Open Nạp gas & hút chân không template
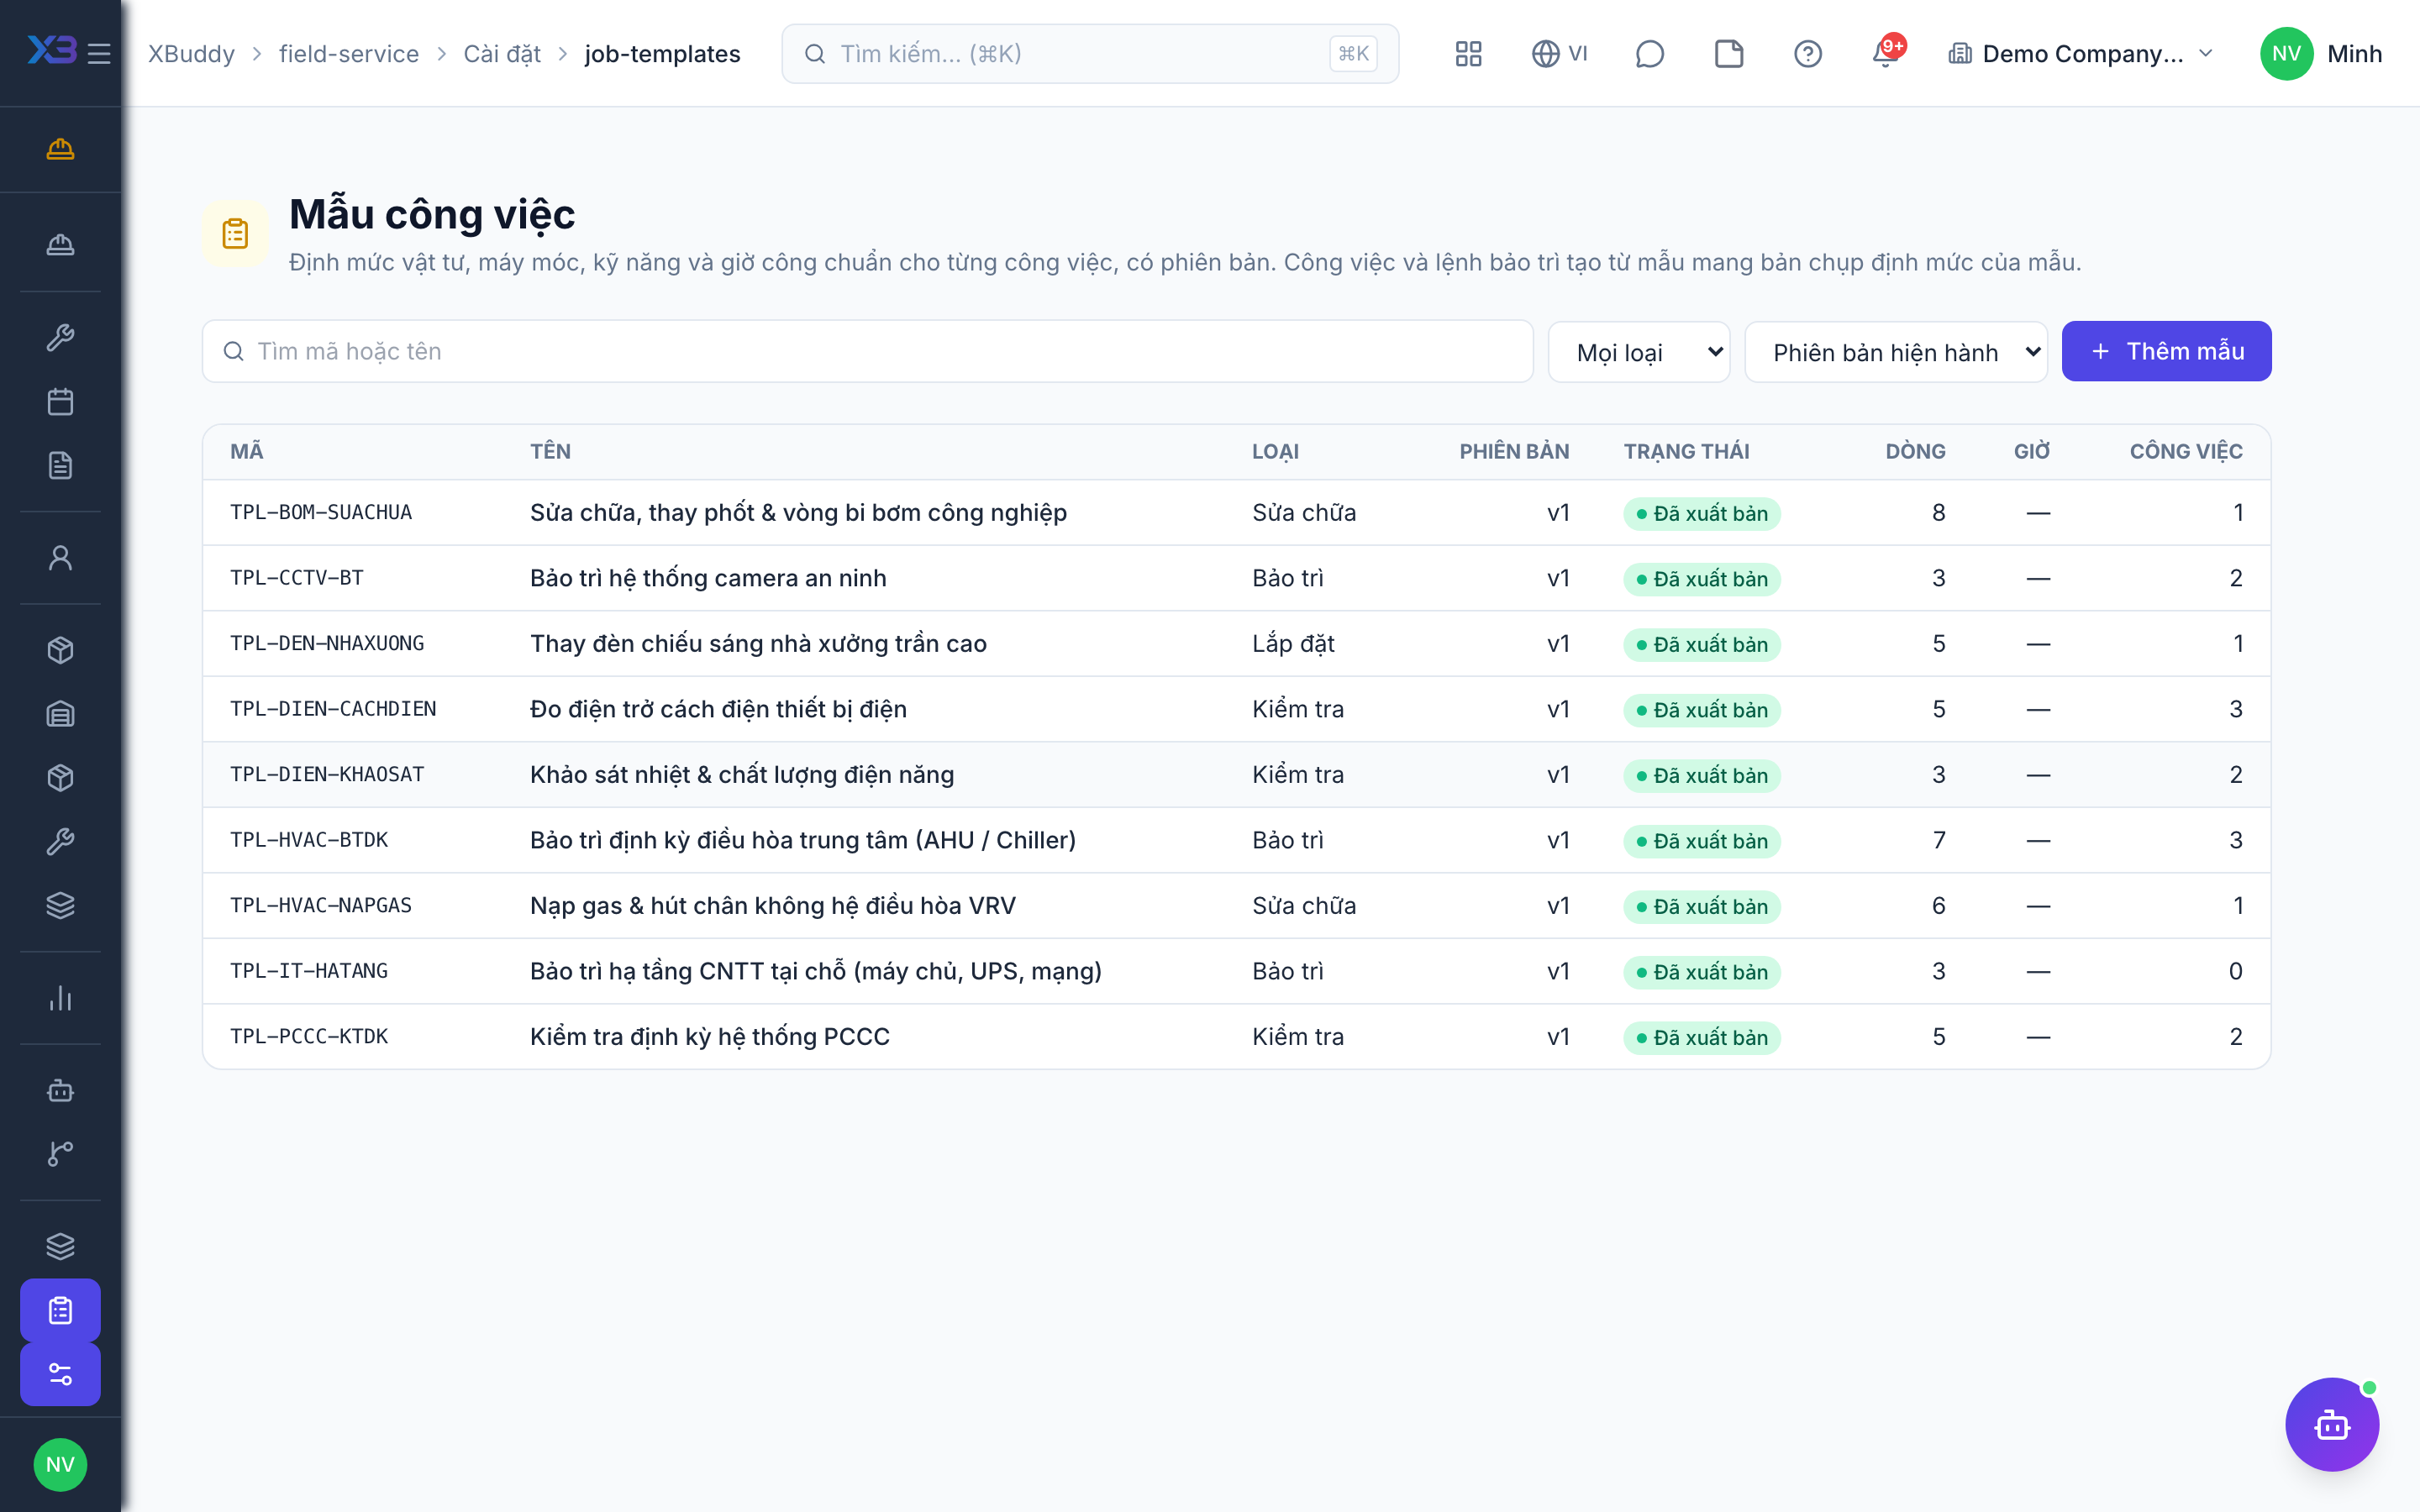 tap(773, 905)
